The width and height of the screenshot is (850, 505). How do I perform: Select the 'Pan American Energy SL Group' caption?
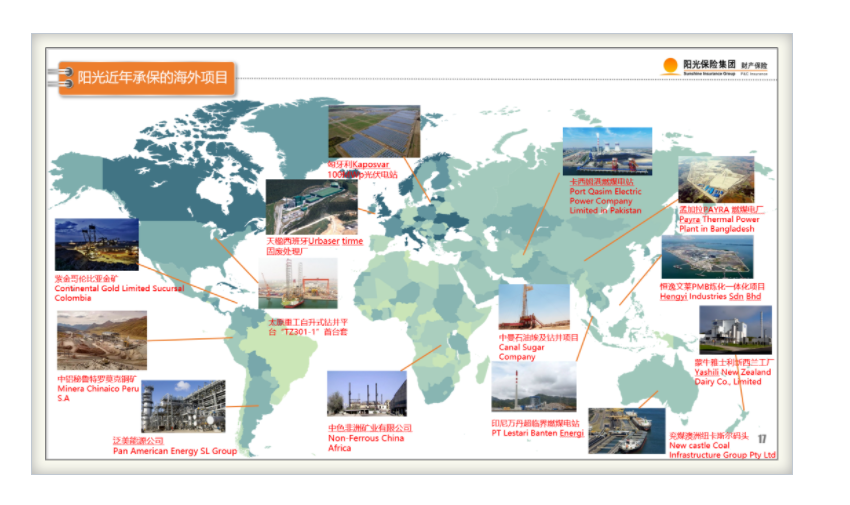coord(175,451)
